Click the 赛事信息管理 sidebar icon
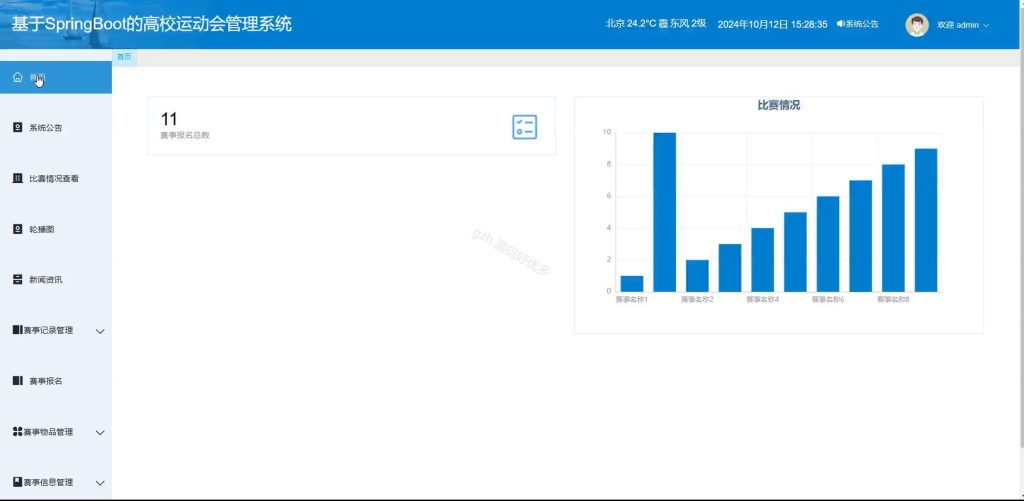Viewport: 1024px width, 501px height. click(18, 482)
